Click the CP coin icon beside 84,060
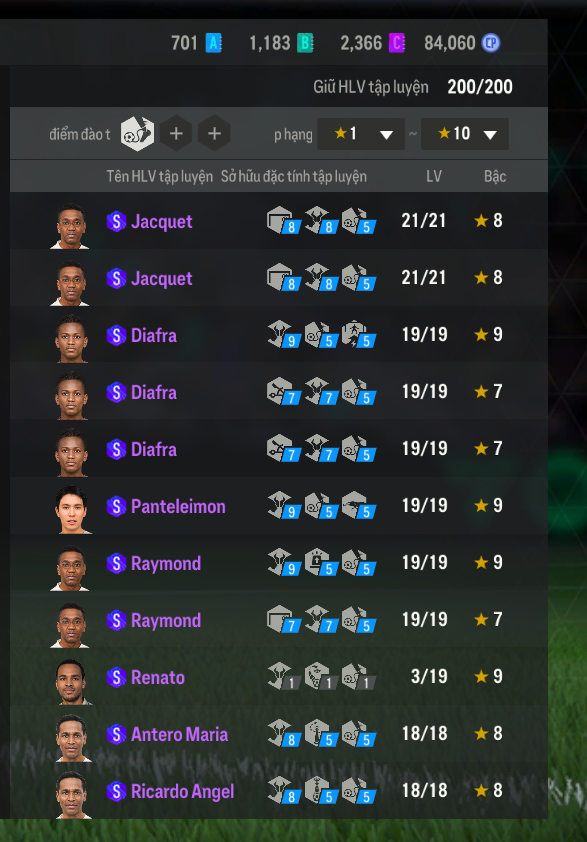This screenshot has height=842, width=587. [x=491, y=43]
